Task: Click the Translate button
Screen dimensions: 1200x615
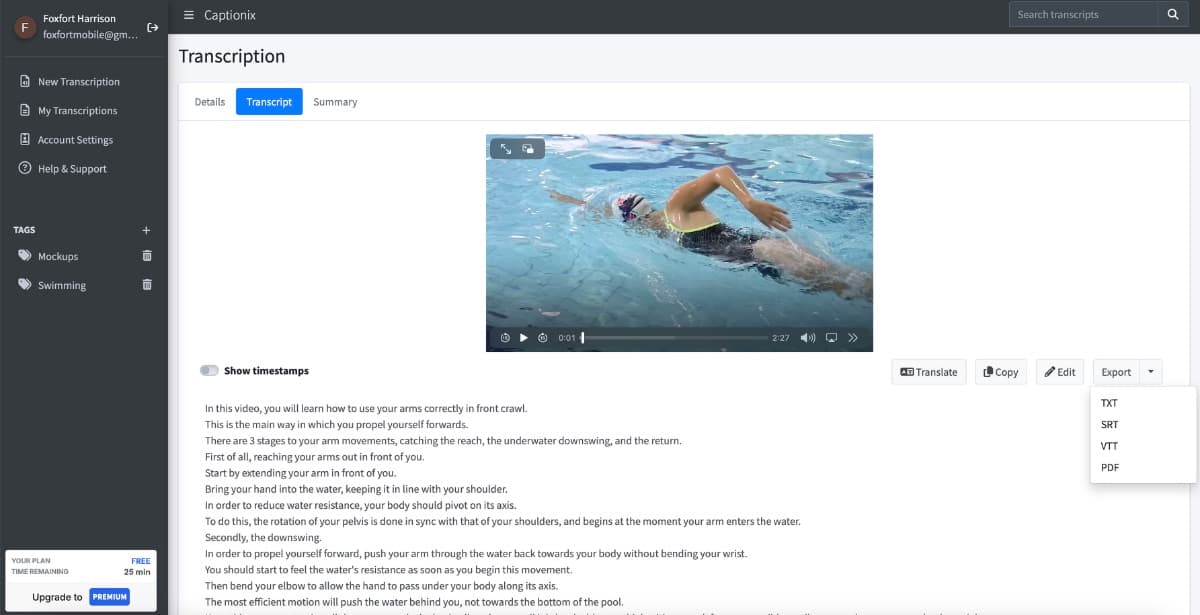Action: pyautogui.click(x=928, y=372)
